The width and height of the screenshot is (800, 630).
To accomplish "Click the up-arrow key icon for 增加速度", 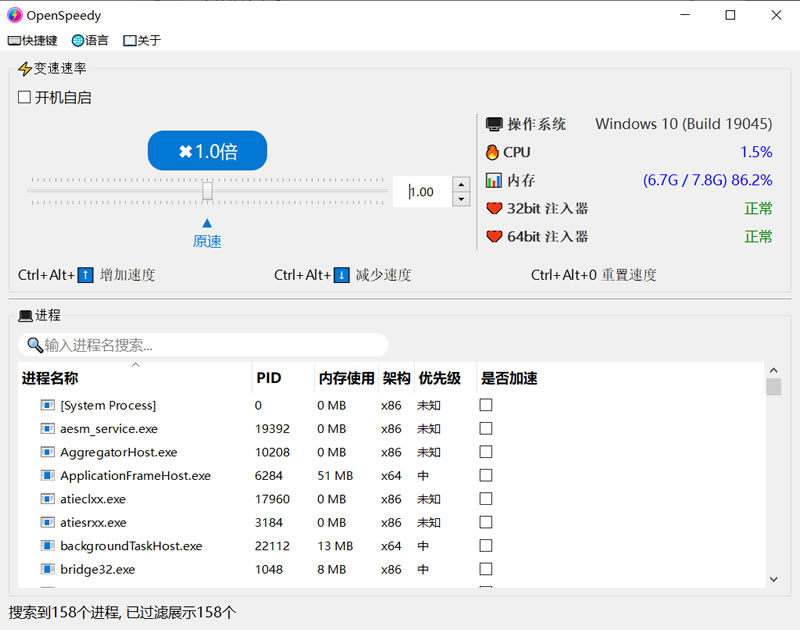I will [x=85, y=275].
